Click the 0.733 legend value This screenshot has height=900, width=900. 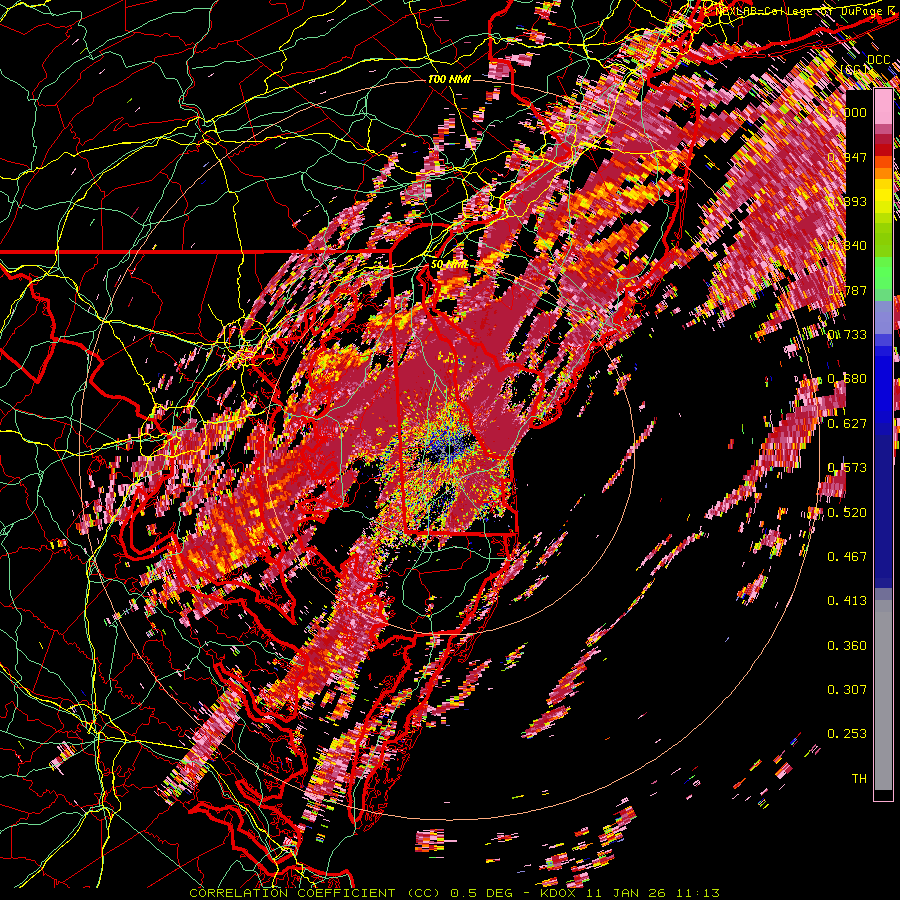(847, 334)
